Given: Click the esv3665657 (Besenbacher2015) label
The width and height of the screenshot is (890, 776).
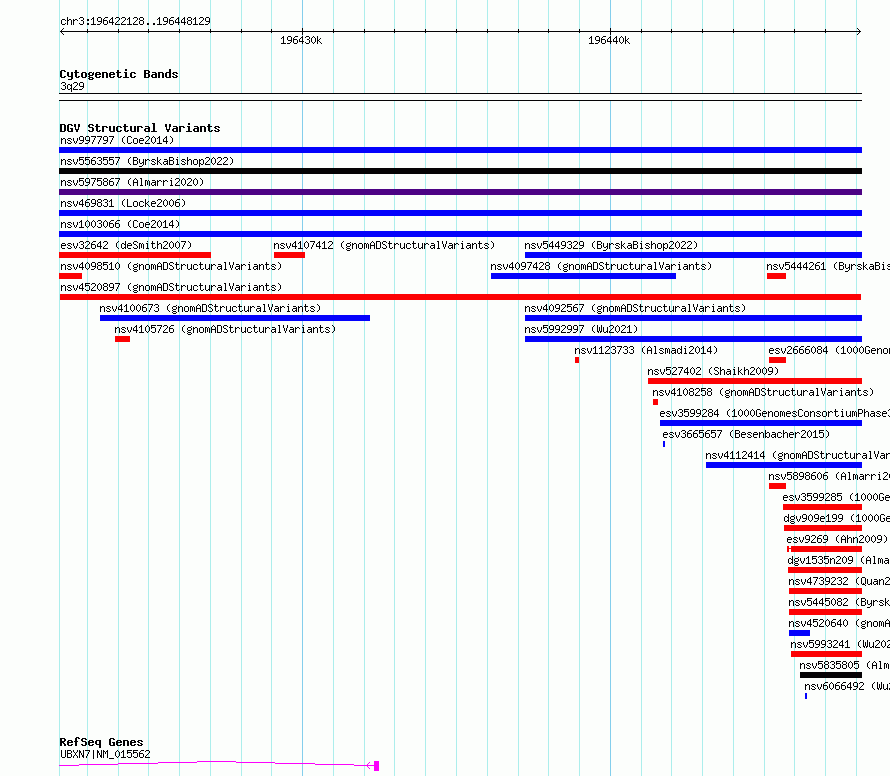Looking at the screenshot, I should pos(746,434).
